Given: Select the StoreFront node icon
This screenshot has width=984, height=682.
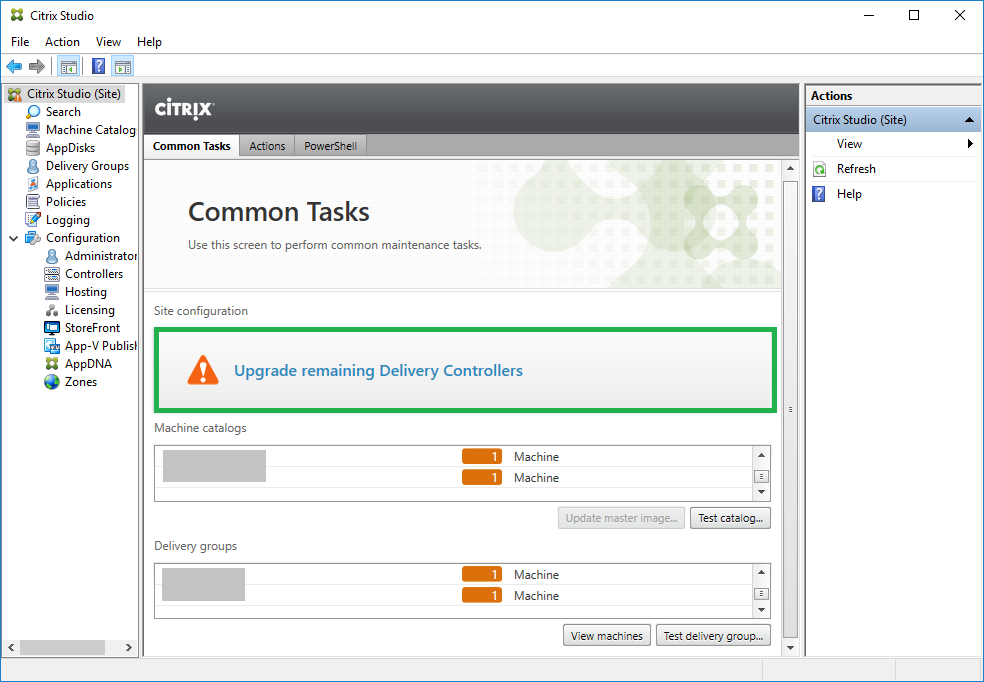Looking at the screenshot, I should click(x=53, y=328).
